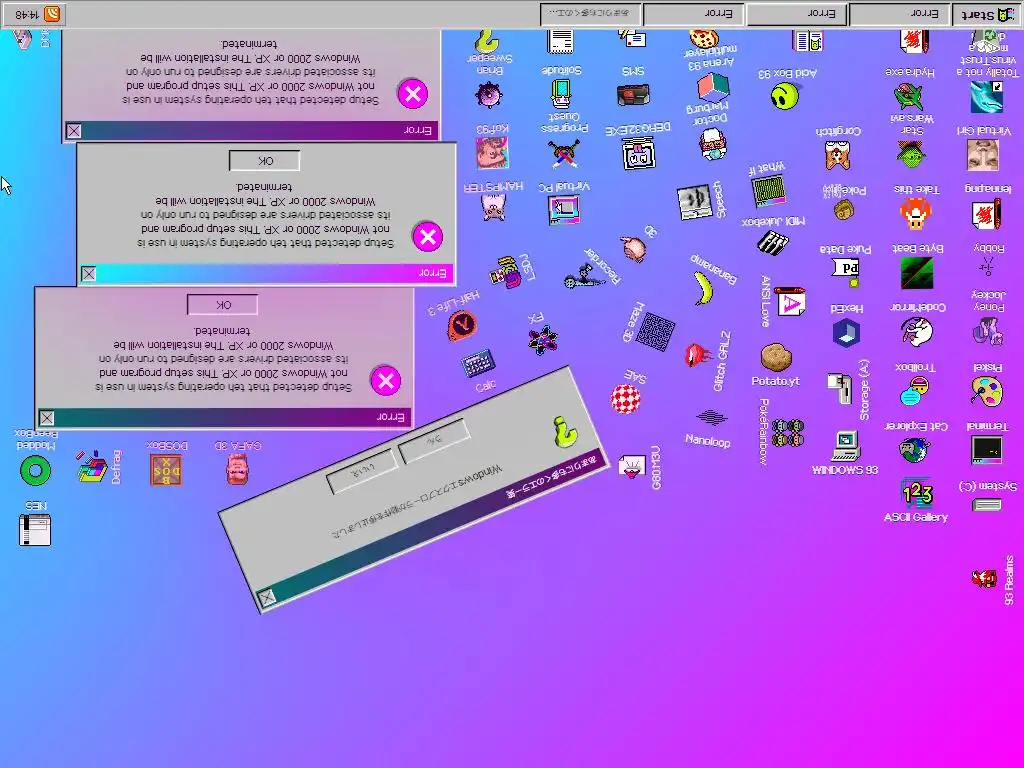Viewport: 1024px width, 768px height.
Task: Launch the HAMPSTER icon
Action: pos(493,208)
